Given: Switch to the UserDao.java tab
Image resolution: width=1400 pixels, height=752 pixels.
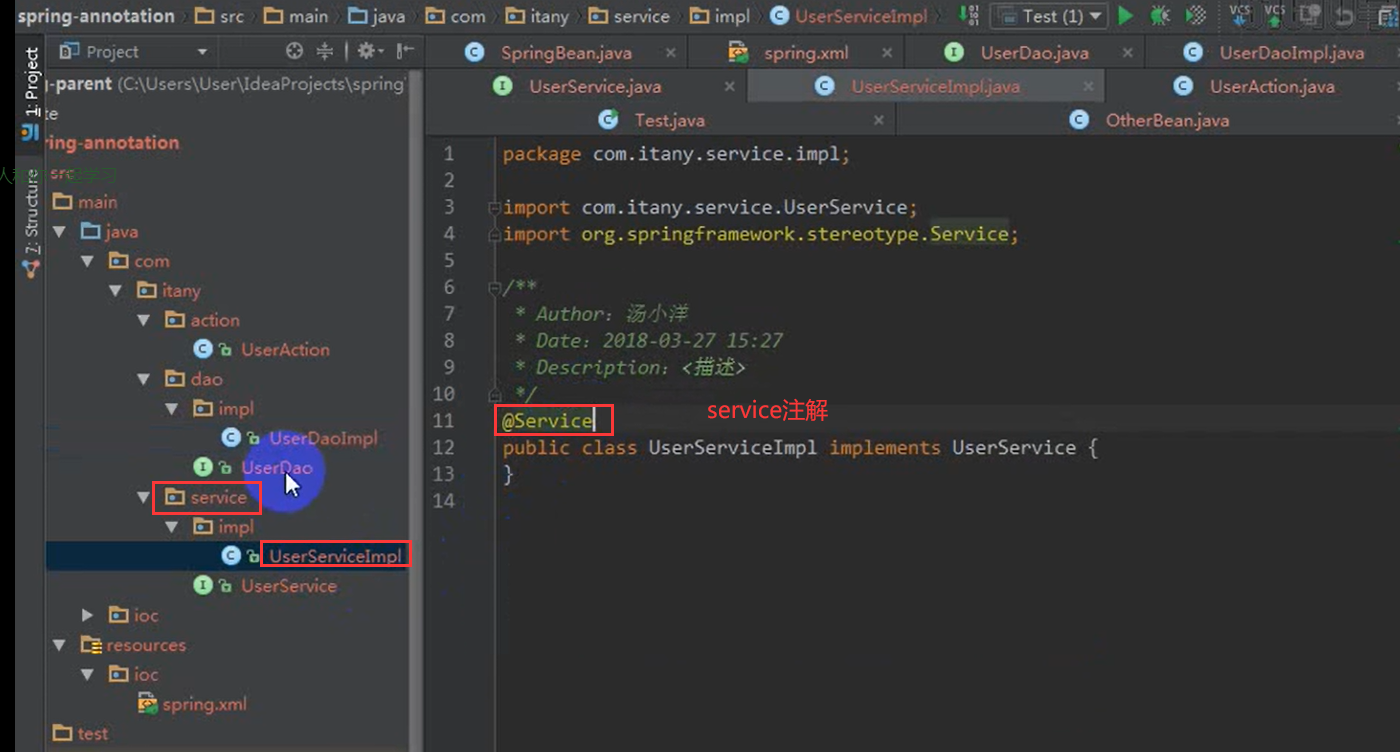Looking at the screenshot, I should pos(1035,53).
